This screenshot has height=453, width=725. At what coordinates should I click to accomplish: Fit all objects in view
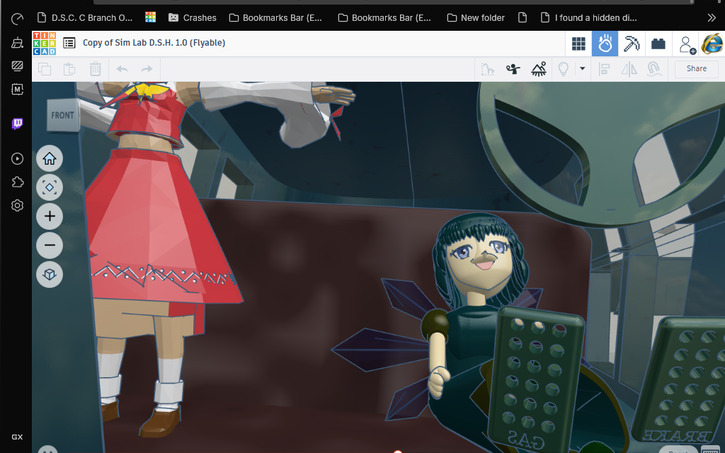pyautogui.click(x=49, y=187)
